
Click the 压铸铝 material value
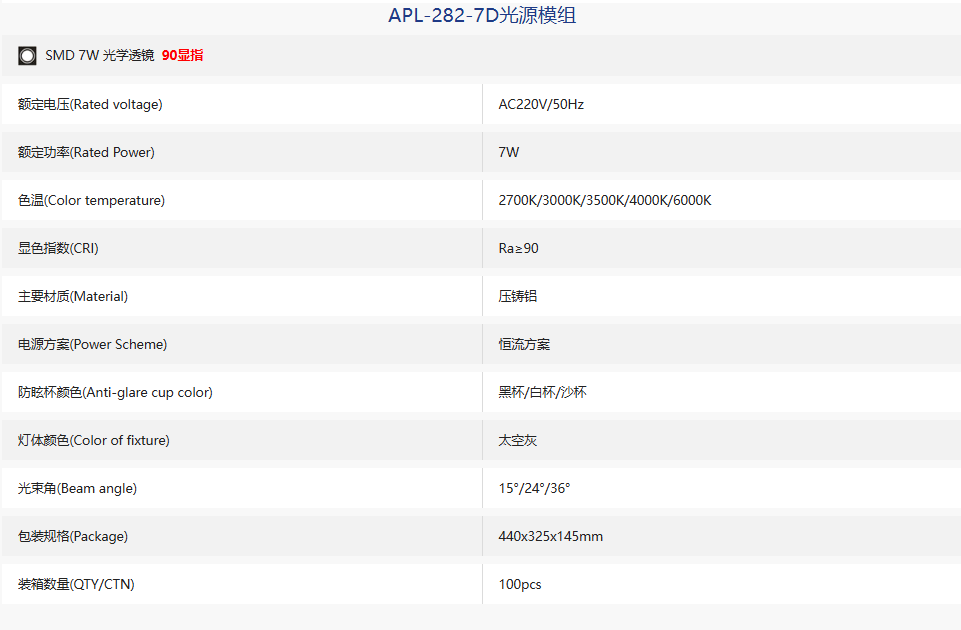click(518, 297)
